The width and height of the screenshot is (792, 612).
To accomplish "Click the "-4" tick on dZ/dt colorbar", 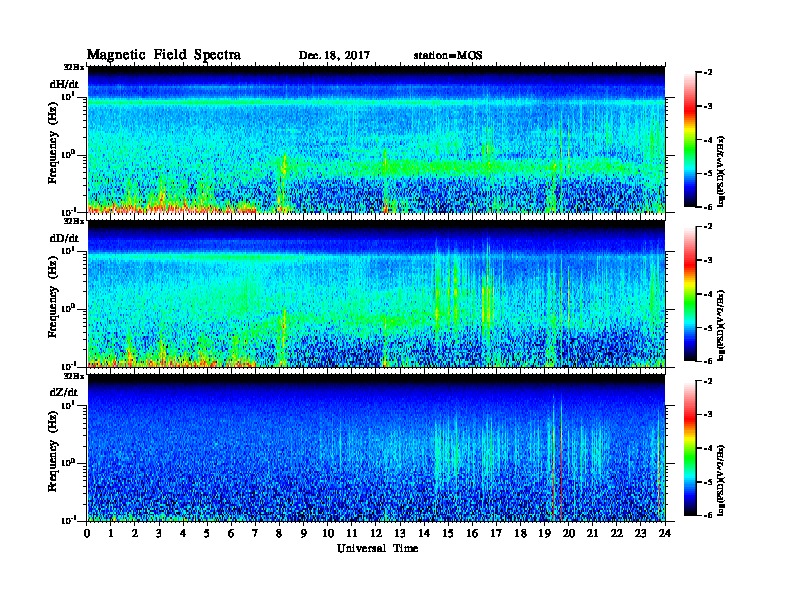I will 708,448.
